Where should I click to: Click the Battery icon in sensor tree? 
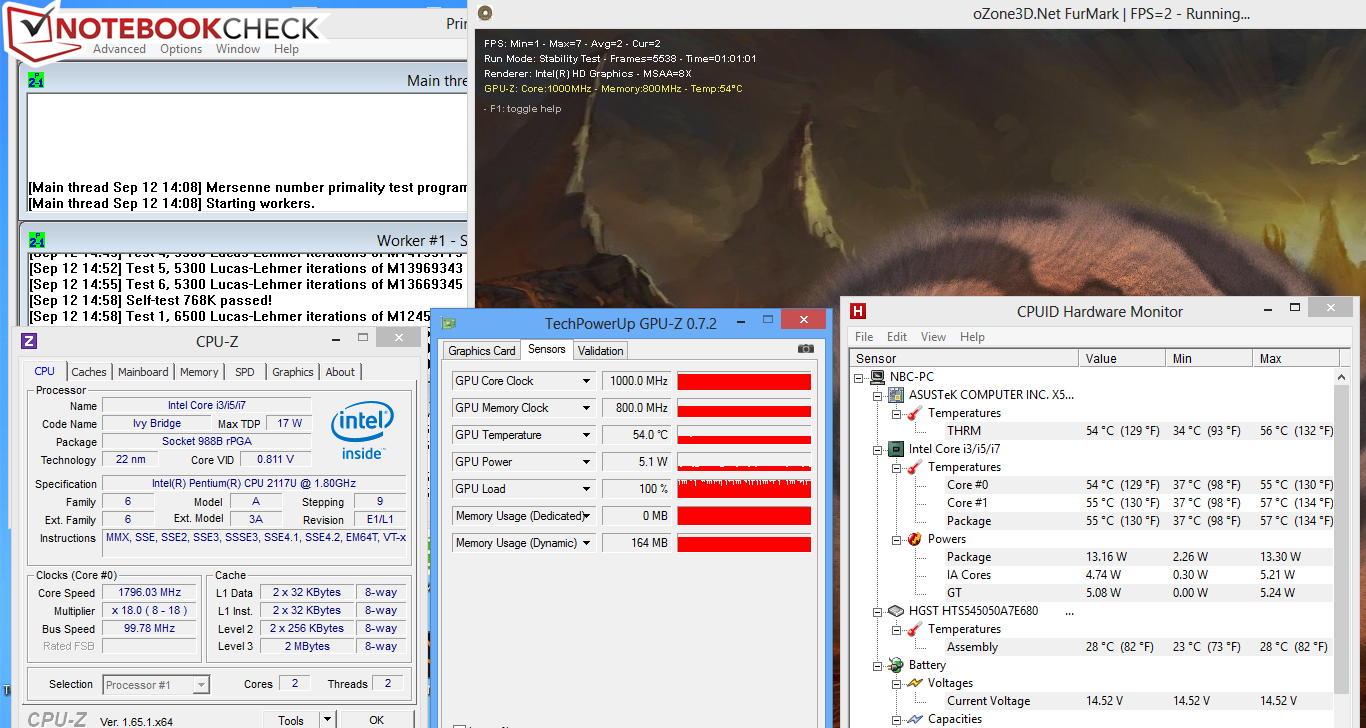(897, 665)
